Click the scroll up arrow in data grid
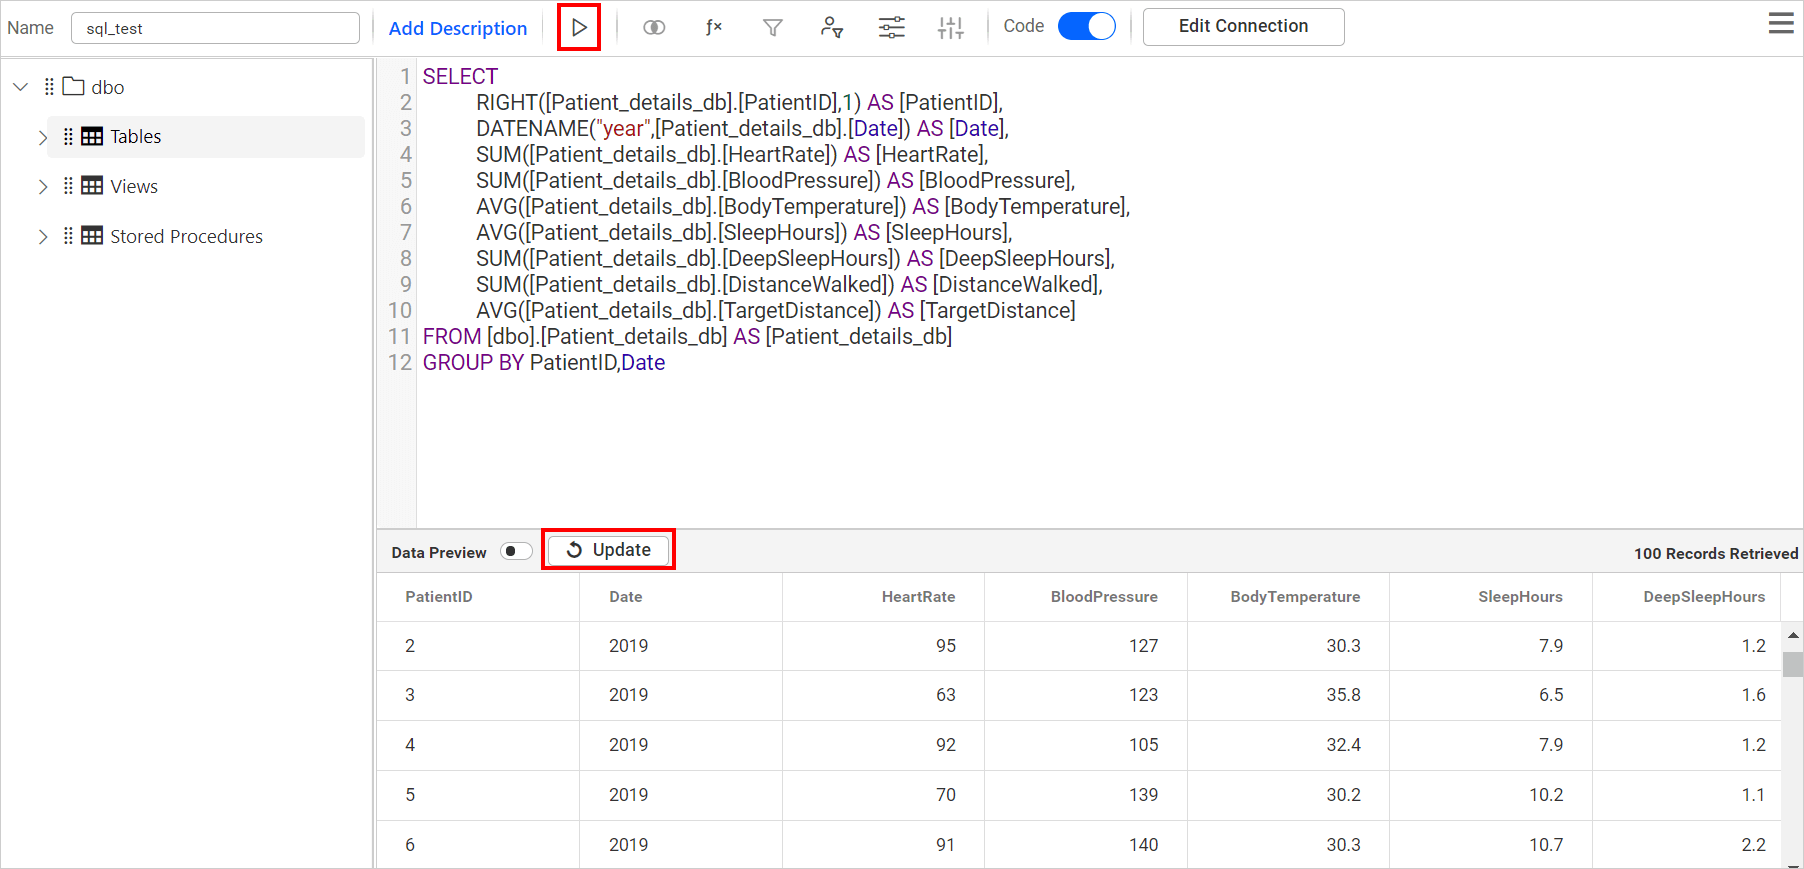The height and width of the screenshot is (869, 1804). pyautogui.click(x=1792, y=635)
